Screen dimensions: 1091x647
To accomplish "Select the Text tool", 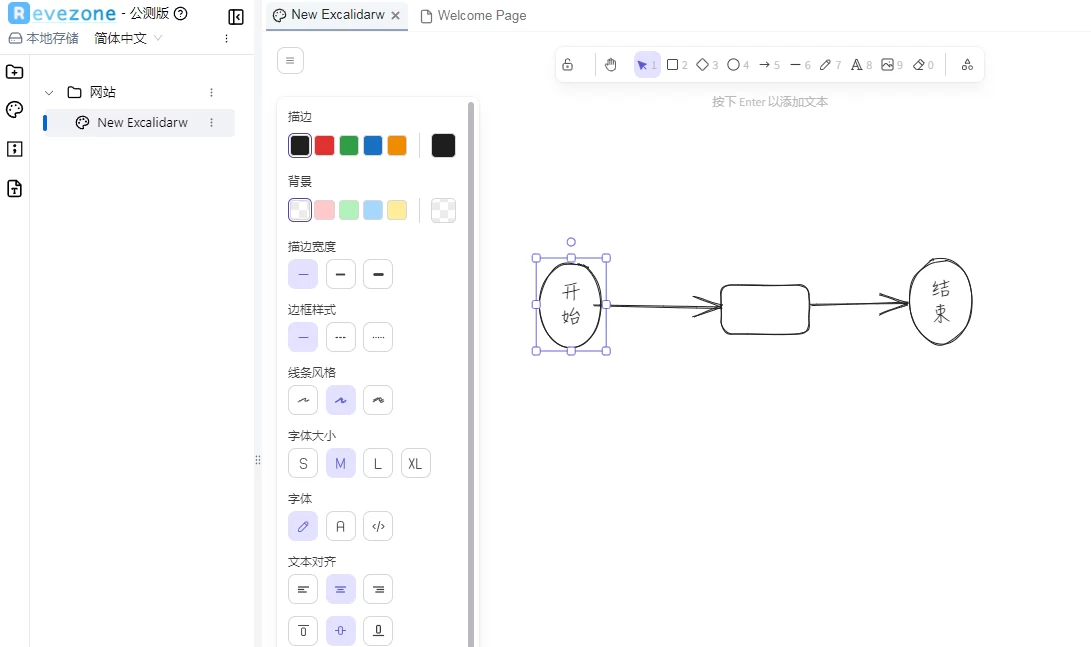I will [856, 65].
